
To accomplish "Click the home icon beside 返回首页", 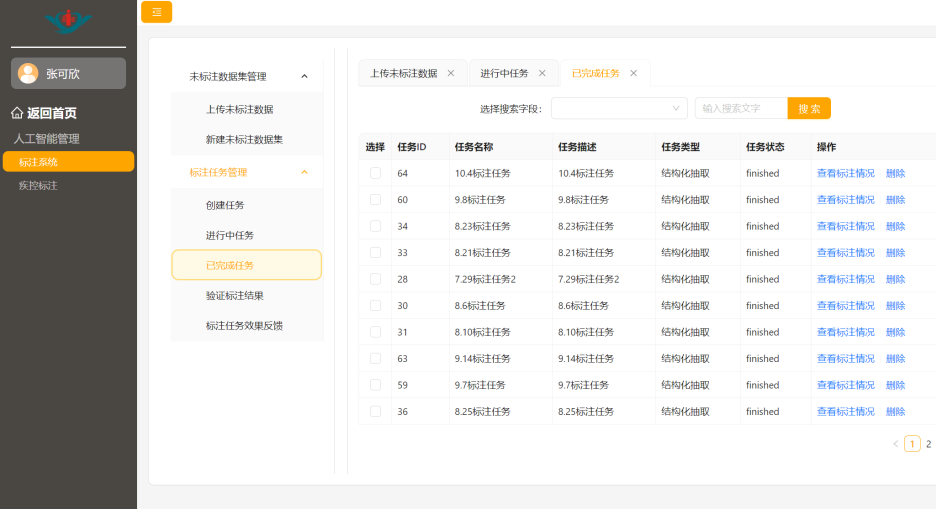I will 17,113.
